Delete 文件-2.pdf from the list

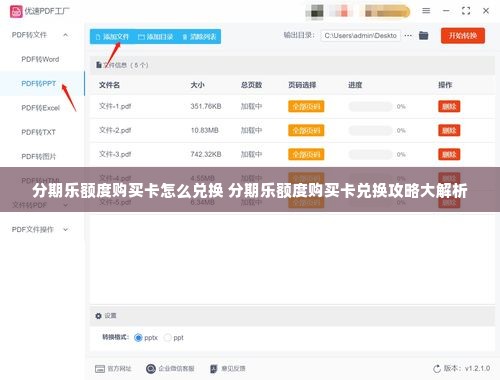tap(449, 130)
